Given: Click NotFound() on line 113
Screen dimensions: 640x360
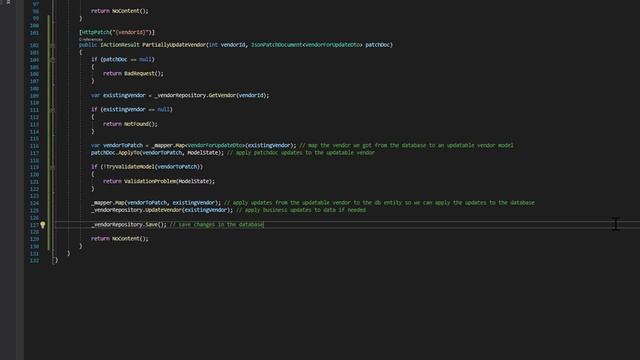Looking at the screenshot, I should [140, 124].
